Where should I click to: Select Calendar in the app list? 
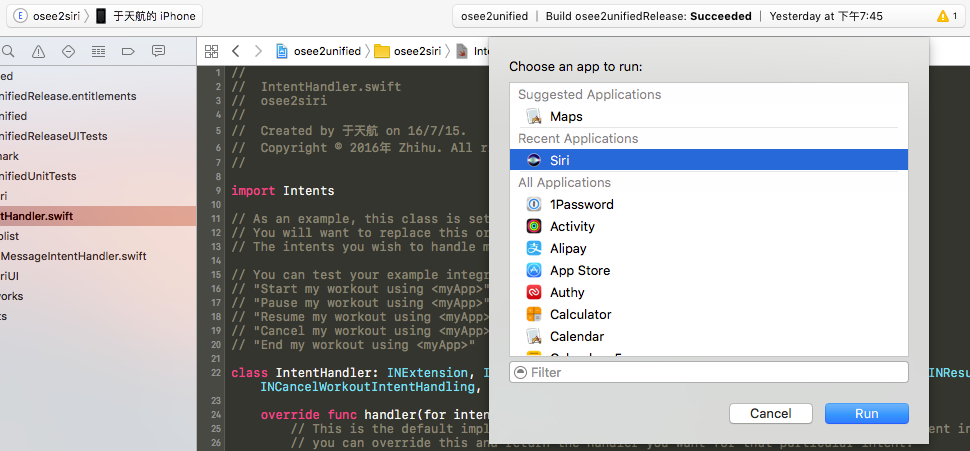click(x=709, y=337)
